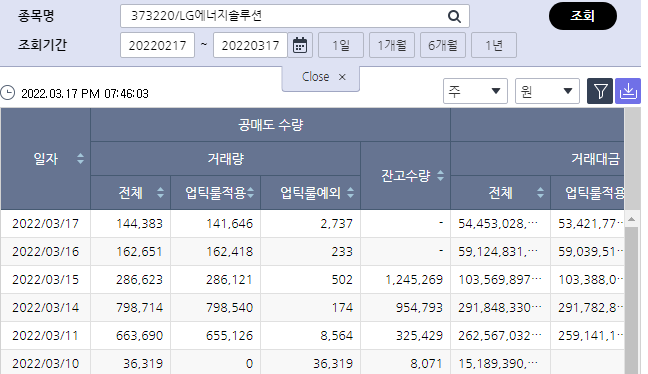648x374 pixels.
Task: Click uptick value 798,540
Action: click(229, 307)
